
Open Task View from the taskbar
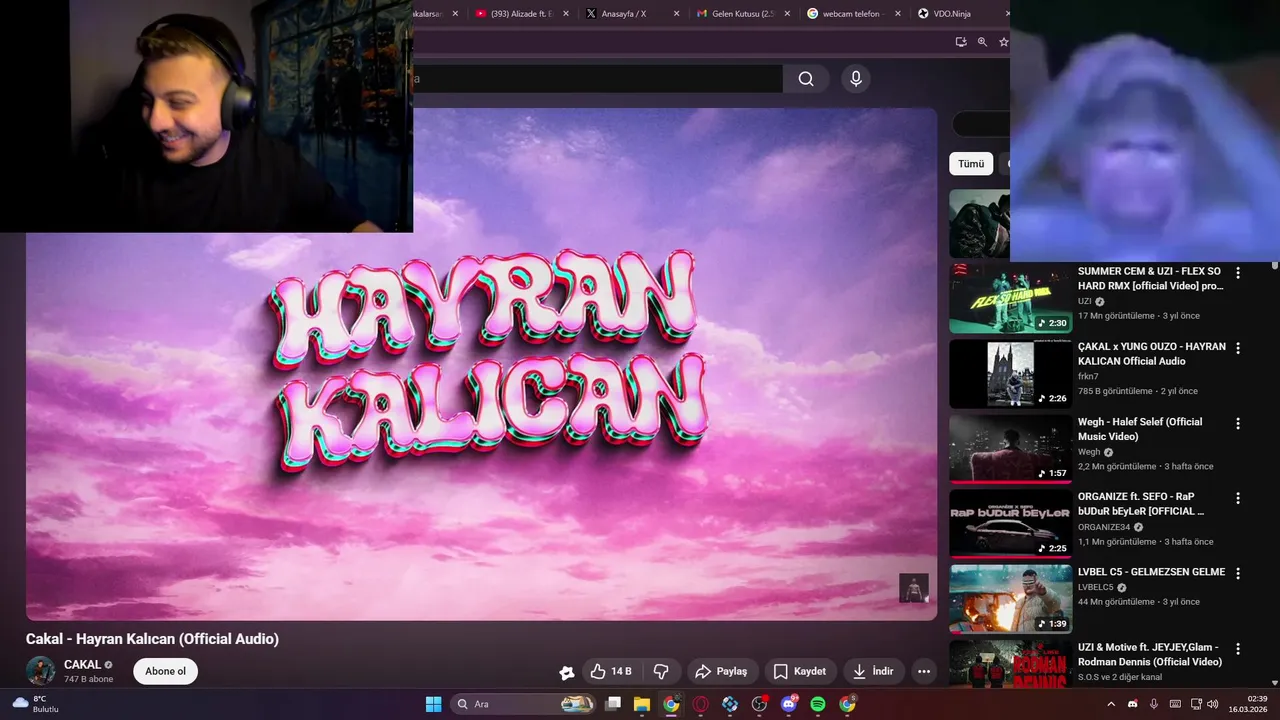[613, 704]
